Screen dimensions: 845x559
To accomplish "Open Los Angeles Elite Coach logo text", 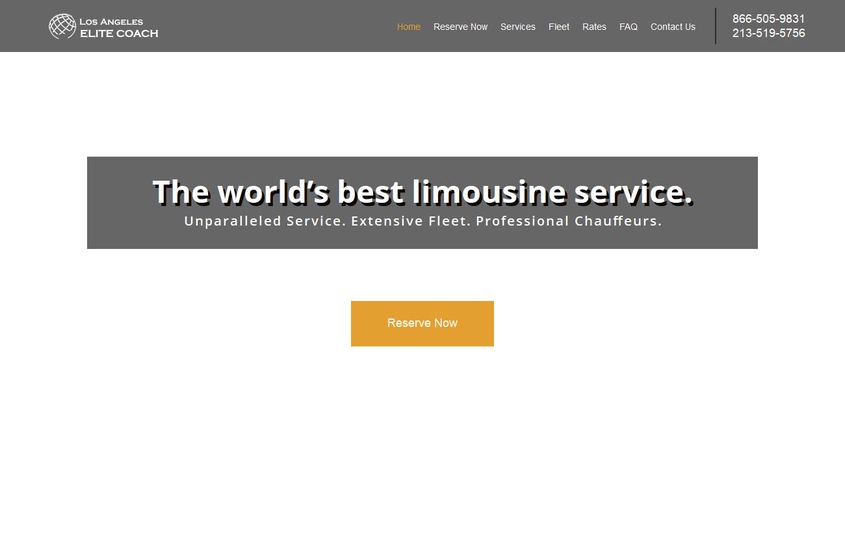I will coord(119,27).
